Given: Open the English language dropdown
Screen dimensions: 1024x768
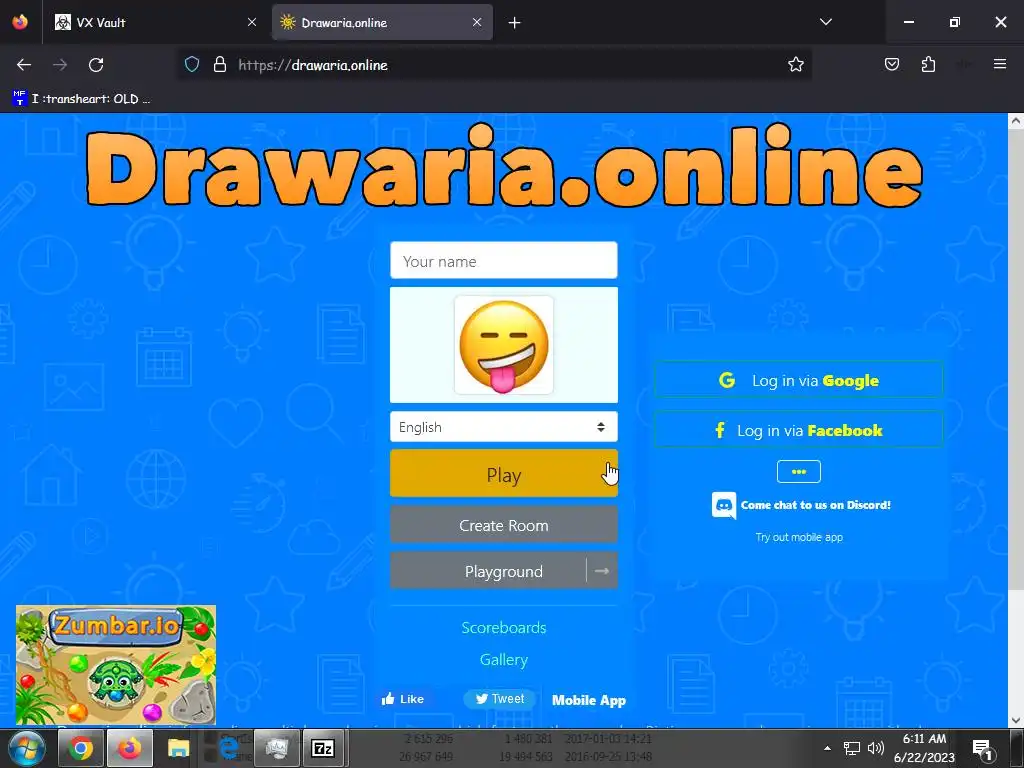Looking at the screenshot, I should click(x=504, y=427).
